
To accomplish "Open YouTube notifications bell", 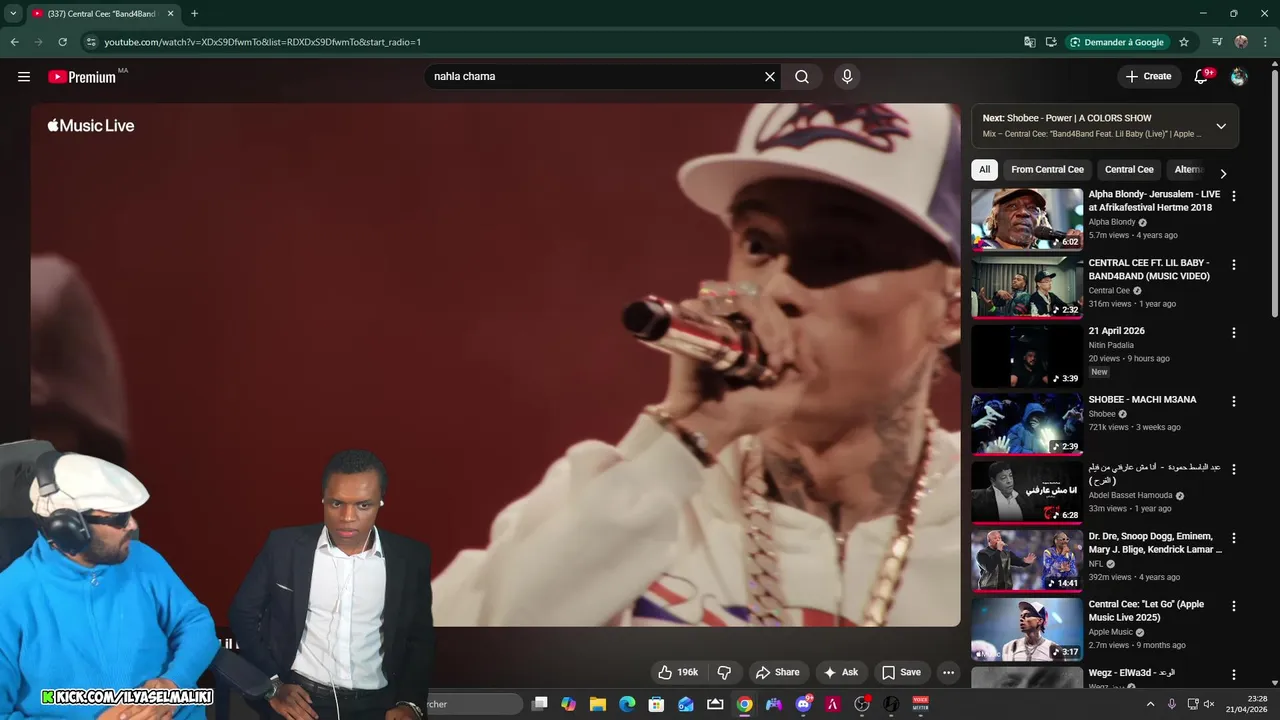I will point(1202,77).
